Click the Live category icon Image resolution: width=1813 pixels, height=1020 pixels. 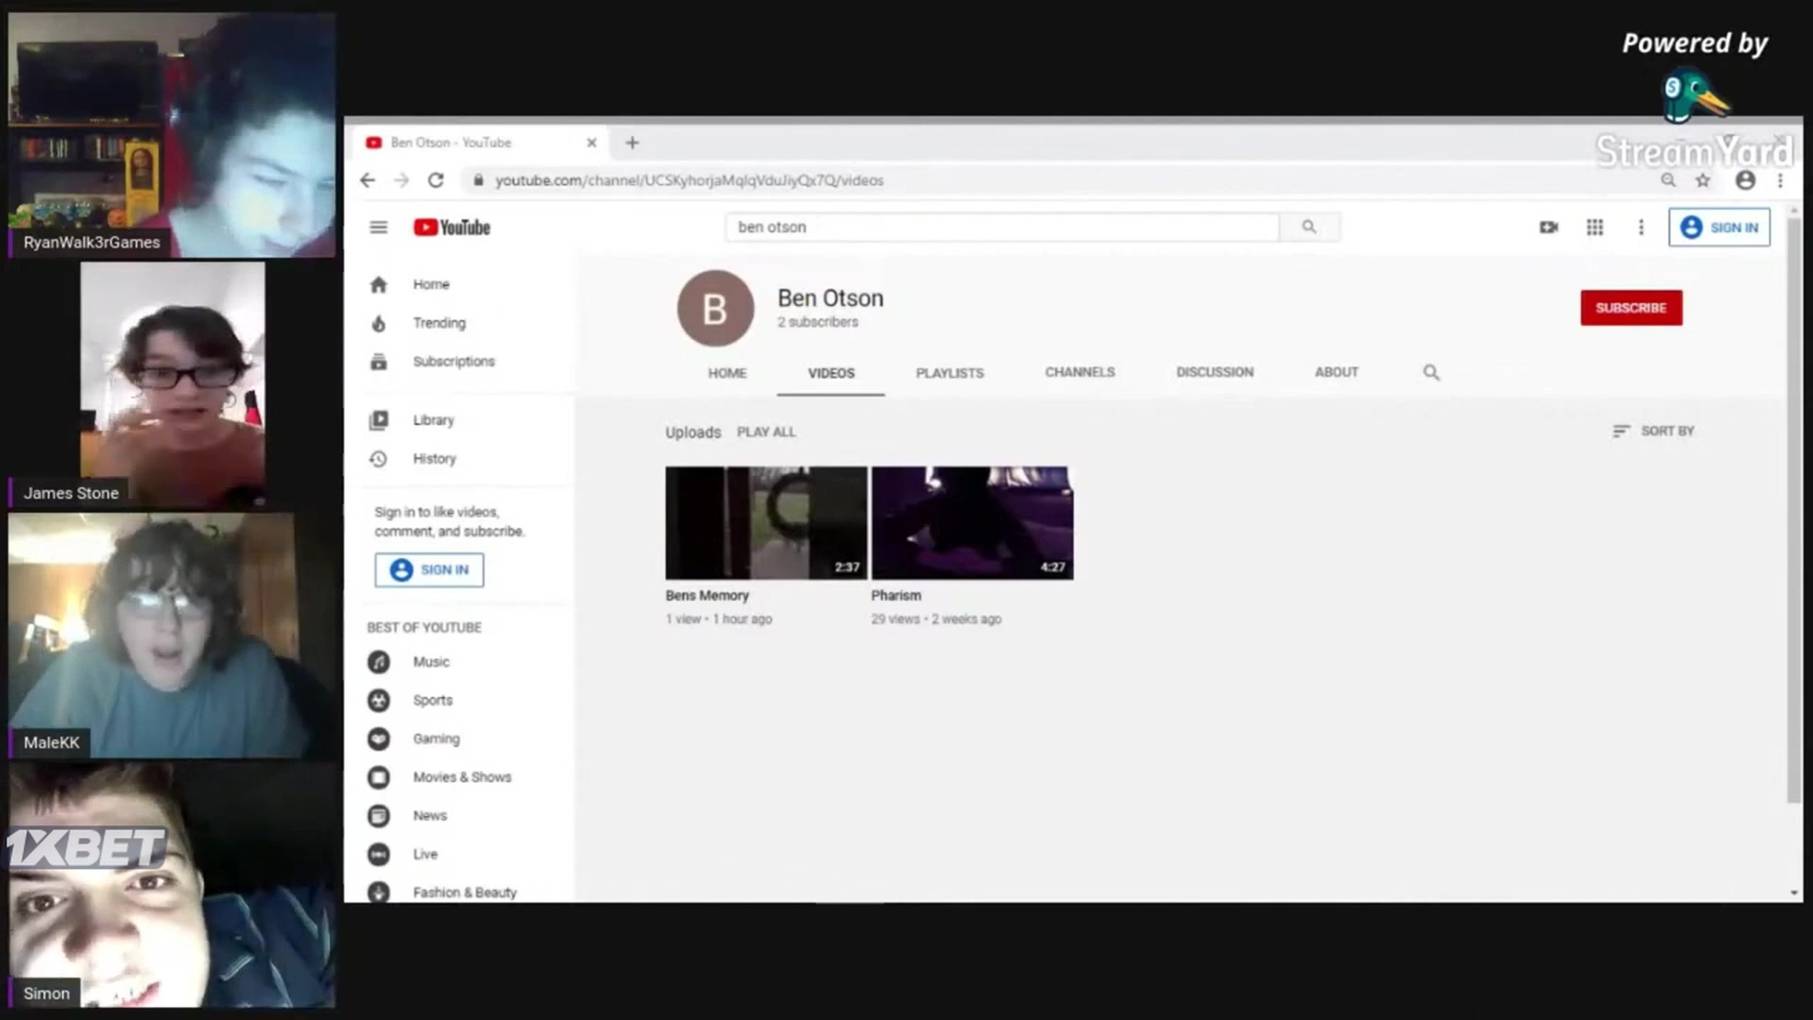(x=378, y=854)
